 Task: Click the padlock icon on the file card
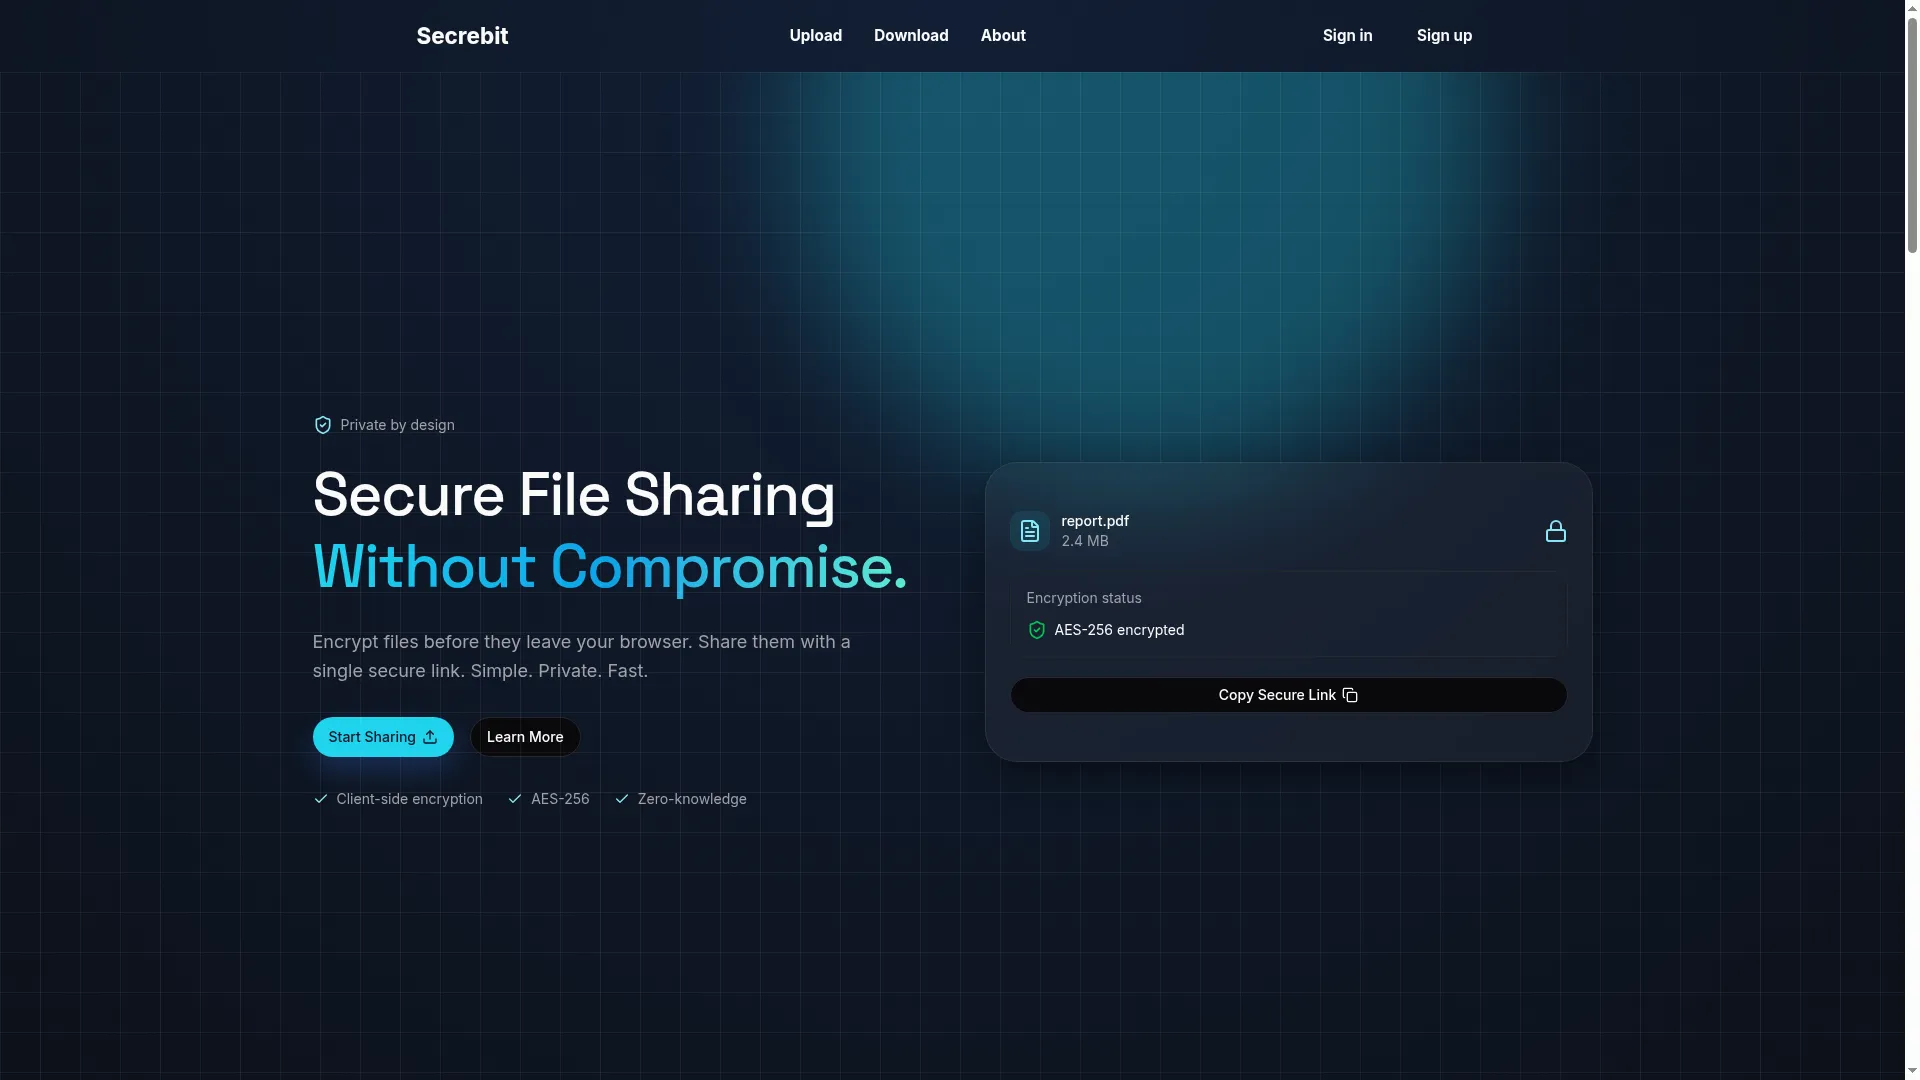1556,531
